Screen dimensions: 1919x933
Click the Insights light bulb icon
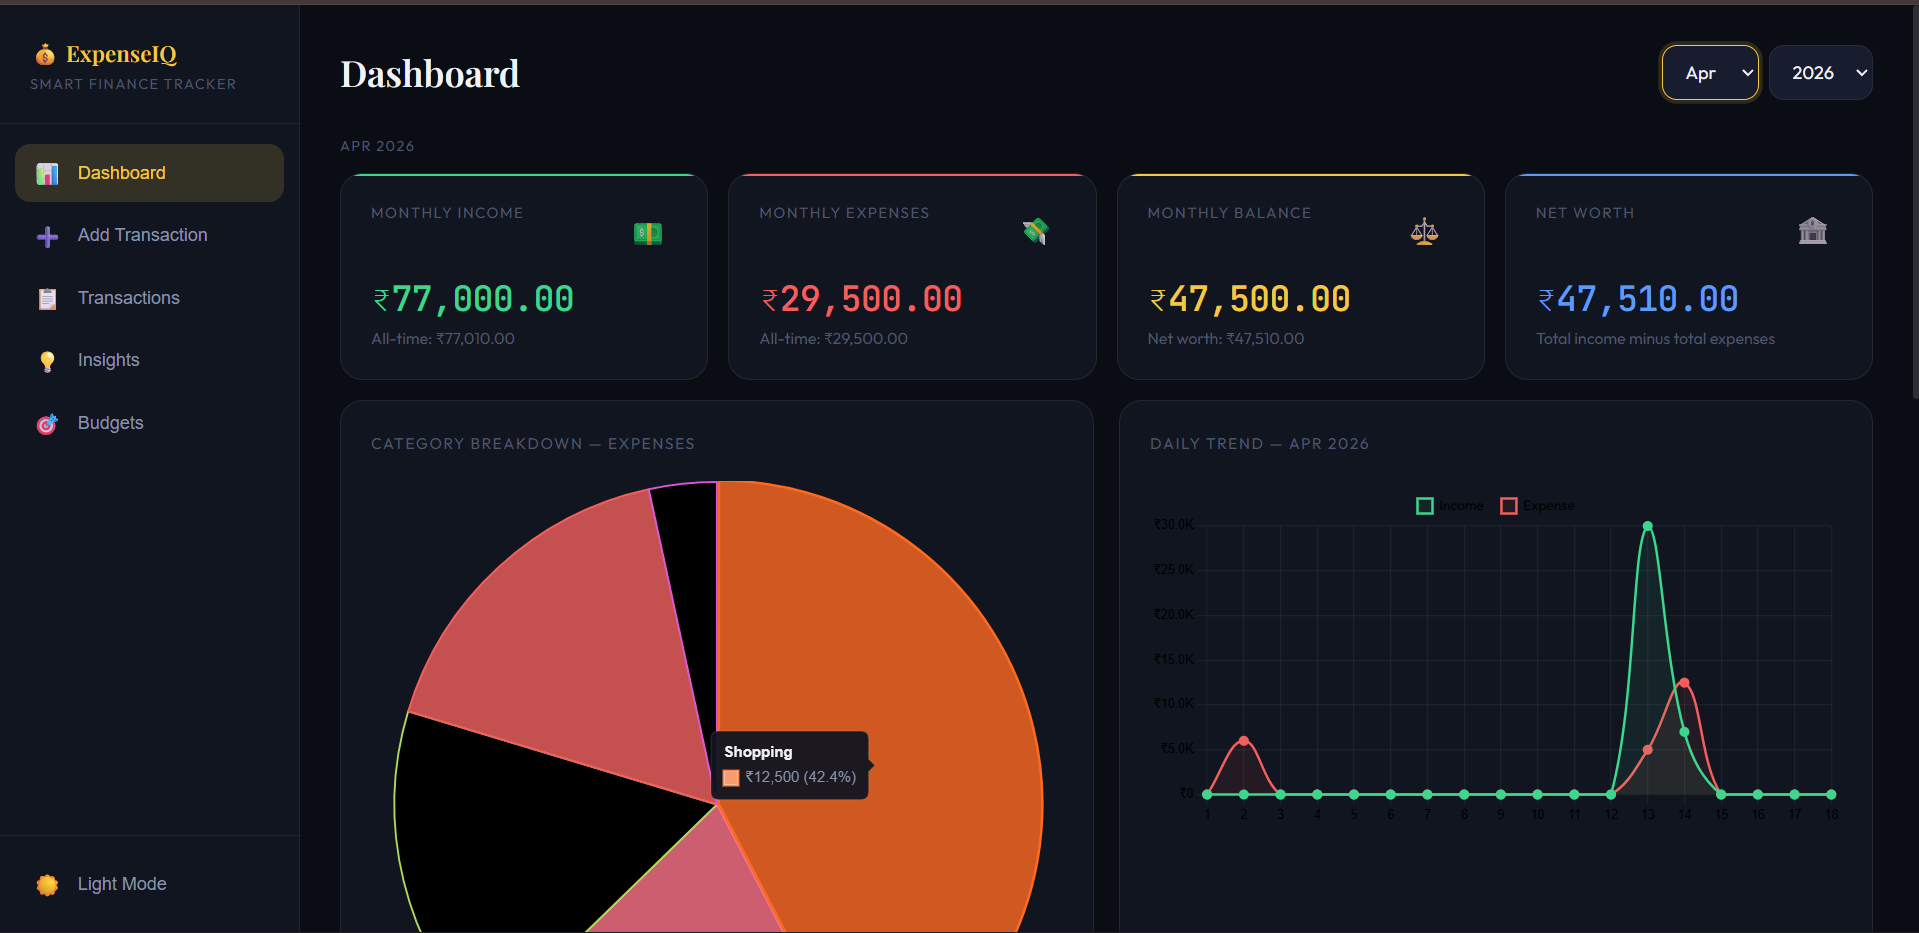(x=47, y=361)
